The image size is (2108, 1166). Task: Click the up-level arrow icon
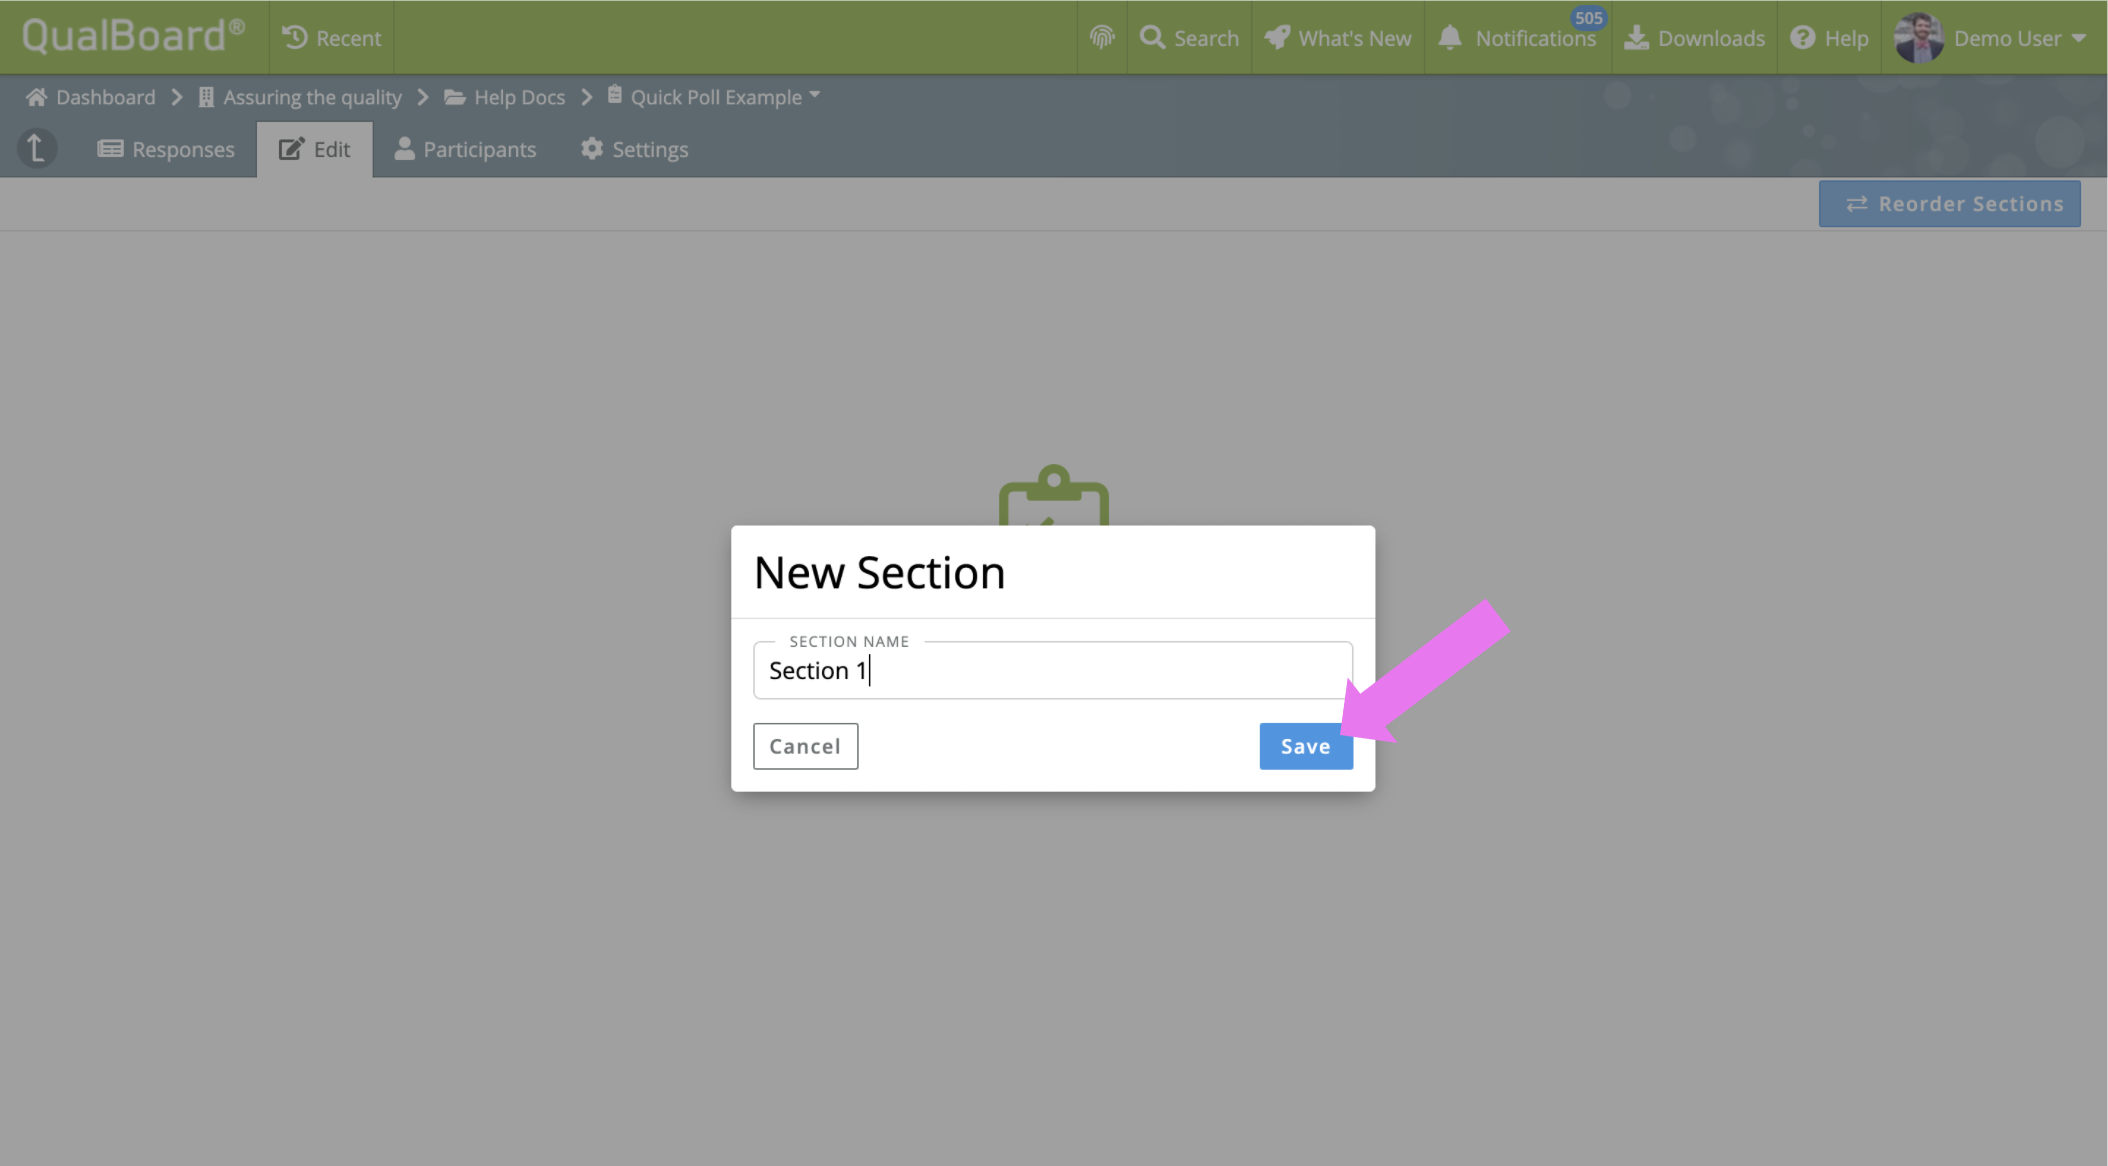36,149
